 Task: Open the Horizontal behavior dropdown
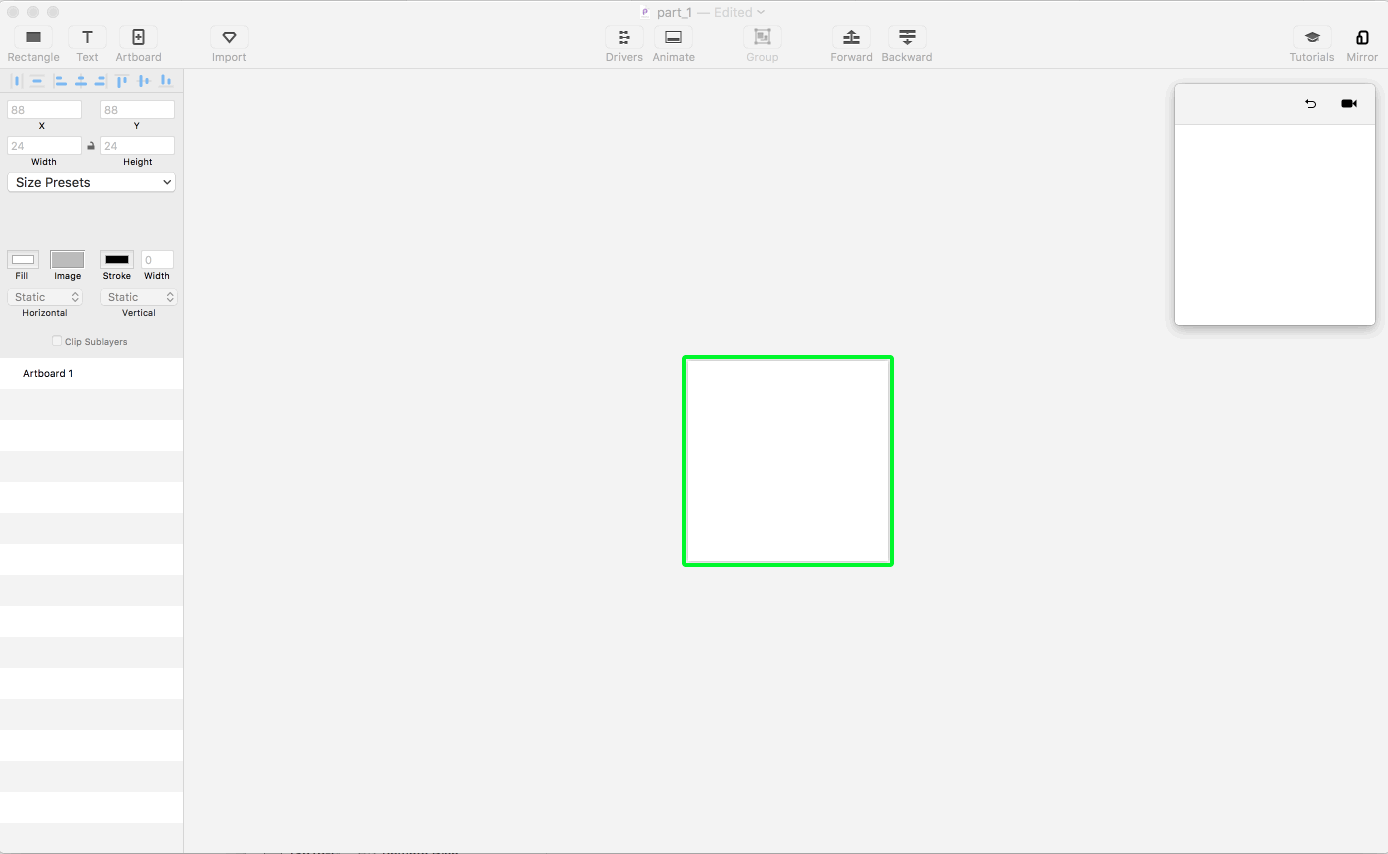pyautogui.click(x=44, y=296)
